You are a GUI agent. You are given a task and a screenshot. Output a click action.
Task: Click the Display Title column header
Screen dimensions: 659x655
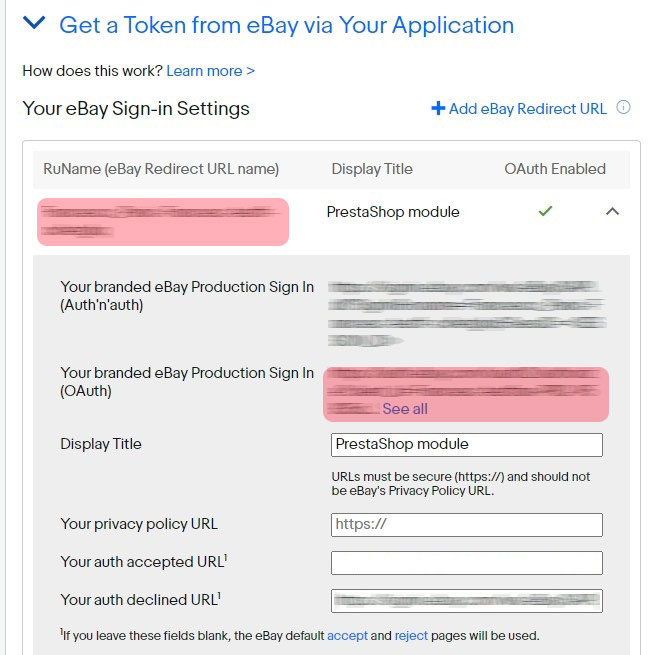pyautogui.click(x=372, y=169)
